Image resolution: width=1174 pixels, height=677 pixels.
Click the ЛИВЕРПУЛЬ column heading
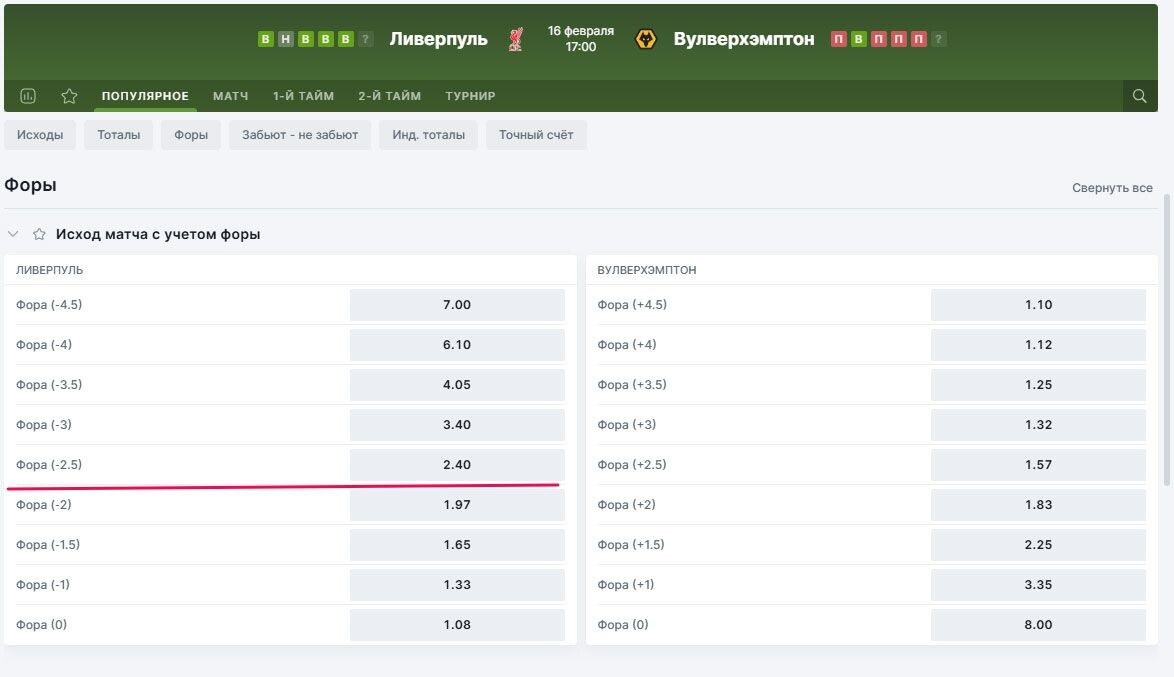(x=49, y=270)
